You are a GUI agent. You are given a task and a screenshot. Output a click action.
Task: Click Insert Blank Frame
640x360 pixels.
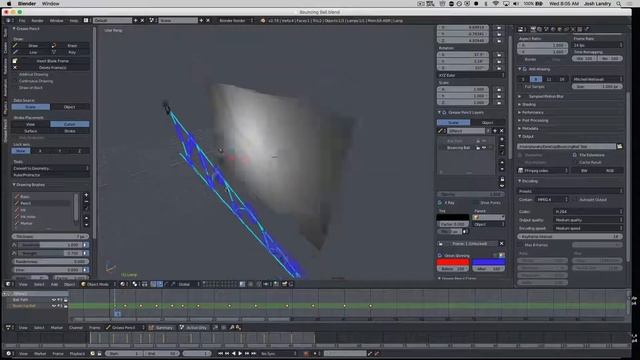tap(51, 61)
